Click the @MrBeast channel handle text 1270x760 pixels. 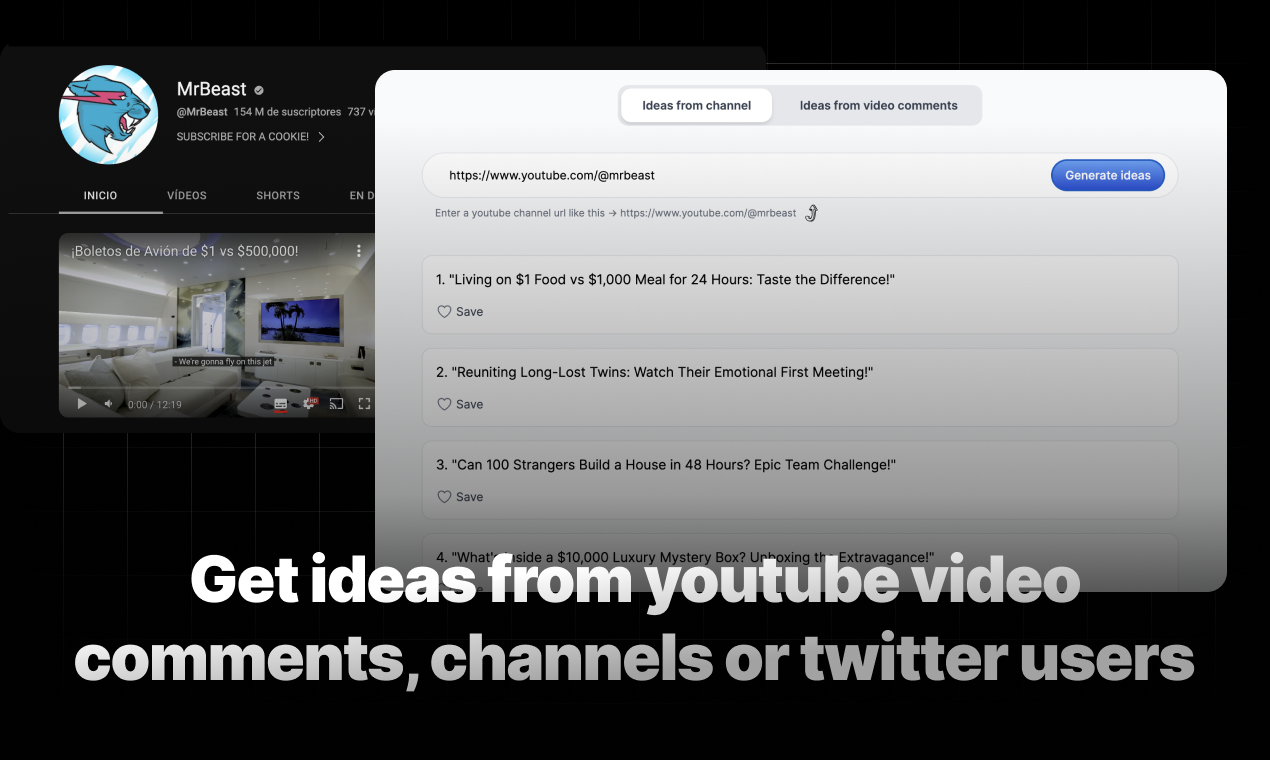tap(202, 112)
